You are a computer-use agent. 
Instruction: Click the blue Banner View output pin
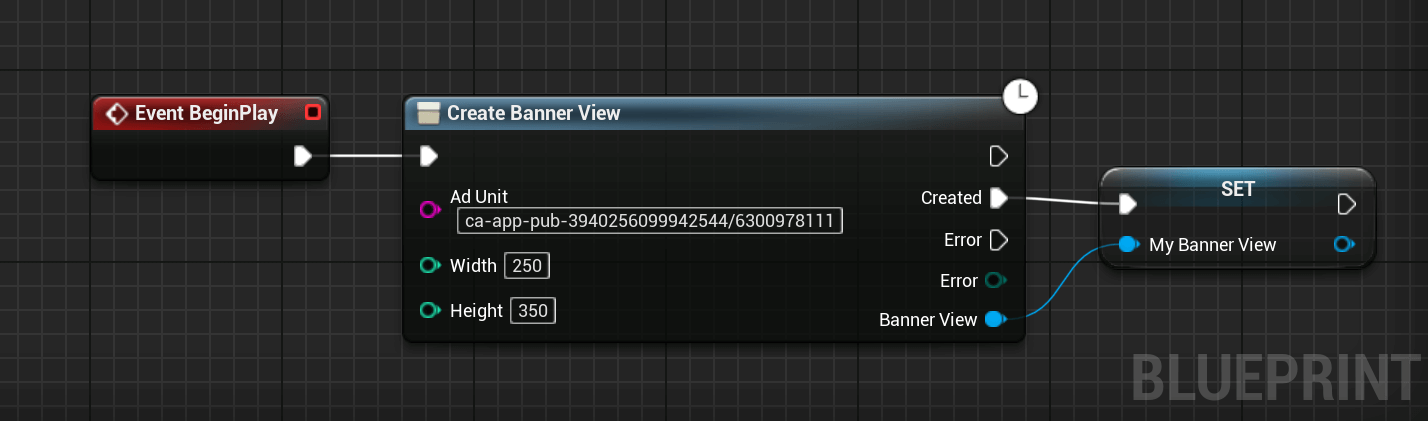point(995,320)
